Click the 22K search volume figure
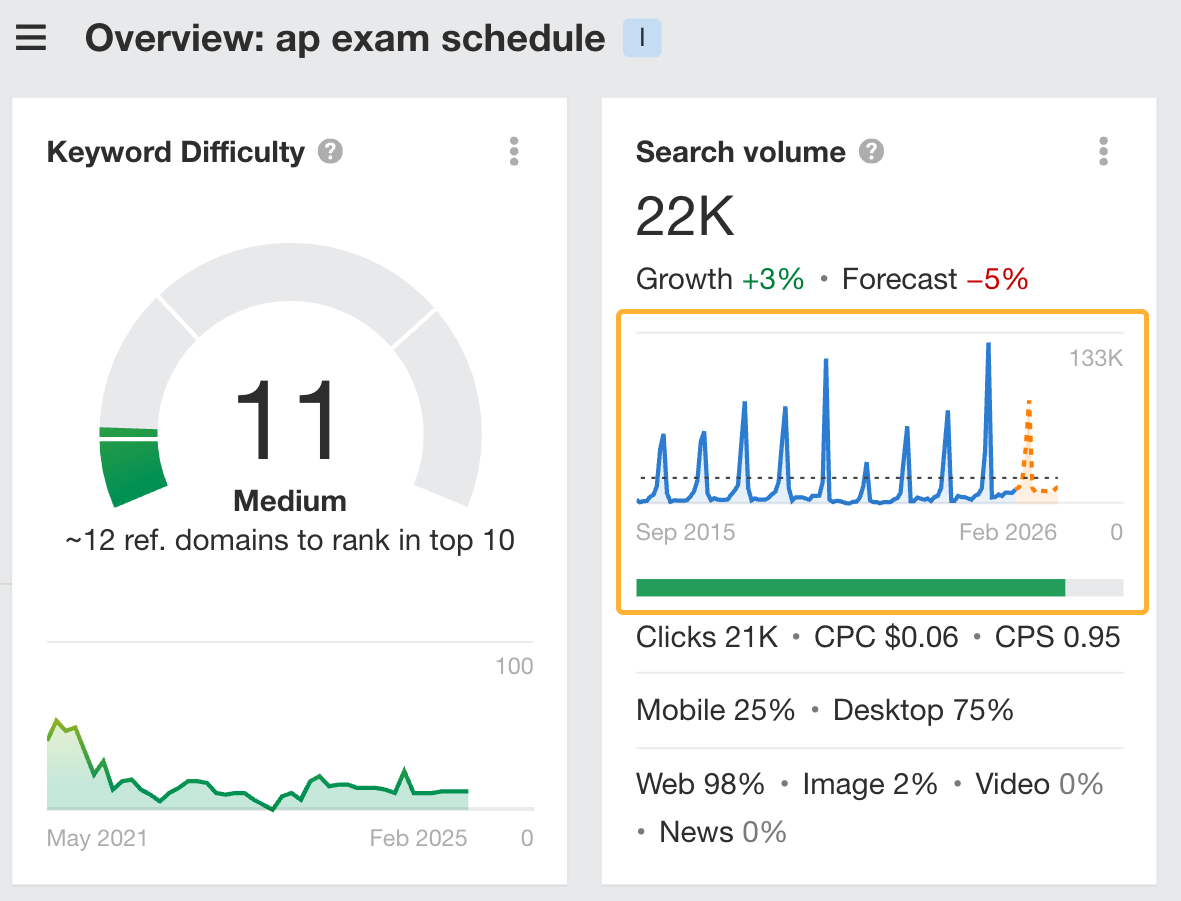Screen dimensions: 1181x901 (x=684, y=216)
